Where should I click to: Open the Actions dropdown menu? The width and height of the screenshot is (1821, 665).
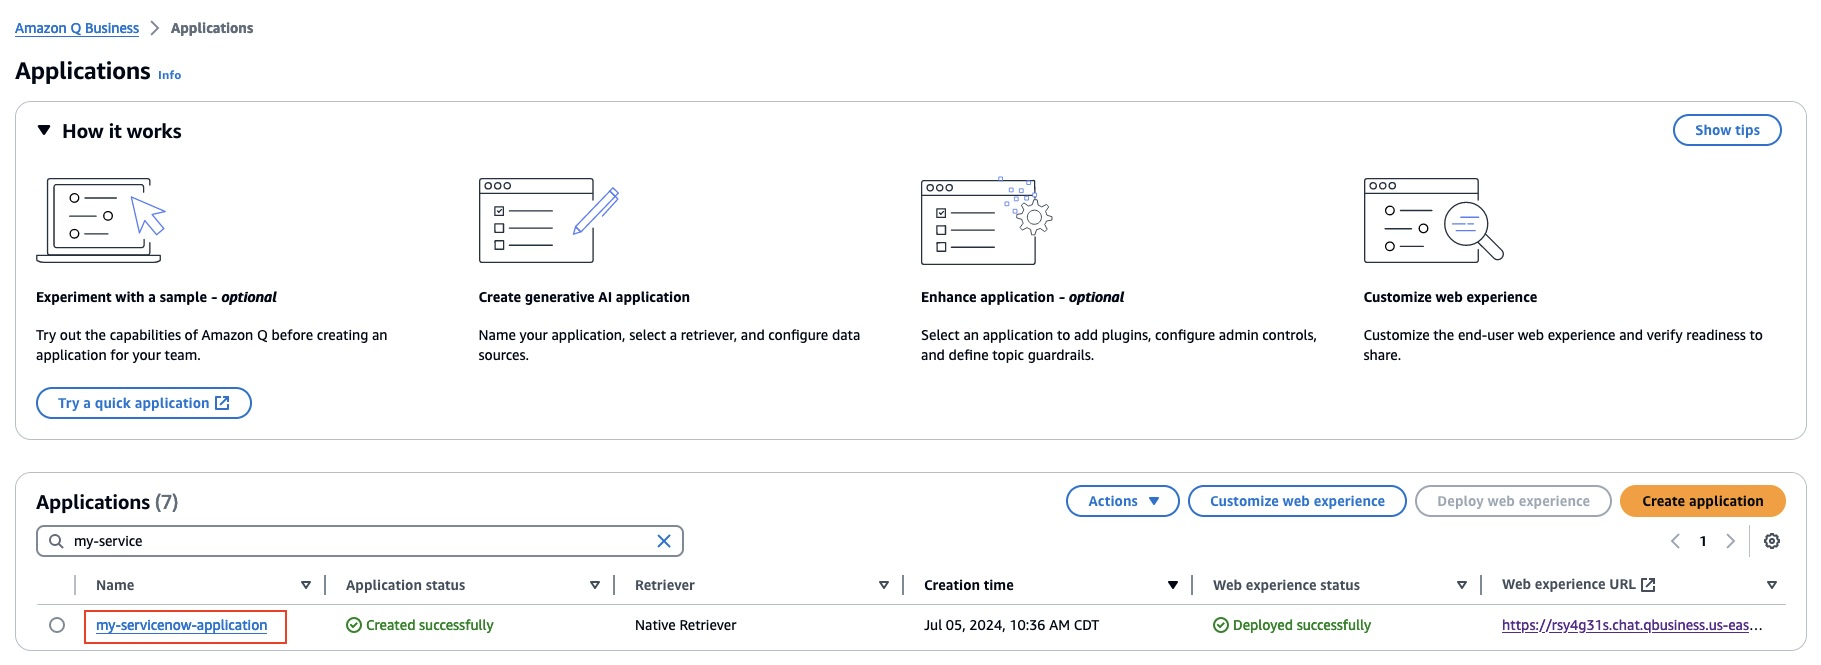coord(1123,501)
